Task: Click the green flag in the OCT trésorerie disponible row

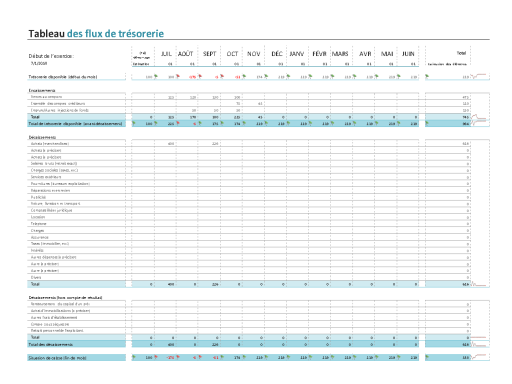Action: point(244,76)
